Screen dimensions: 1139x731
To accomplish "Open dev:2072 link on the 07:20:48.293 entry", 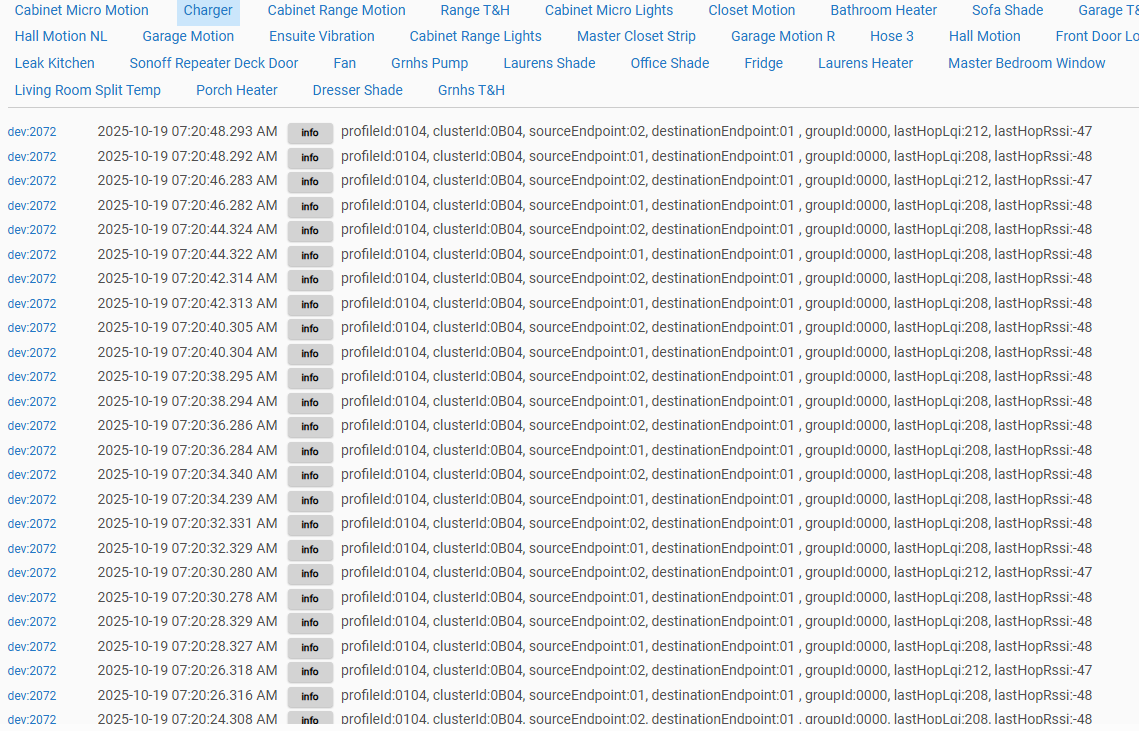I will pos(32,132).
